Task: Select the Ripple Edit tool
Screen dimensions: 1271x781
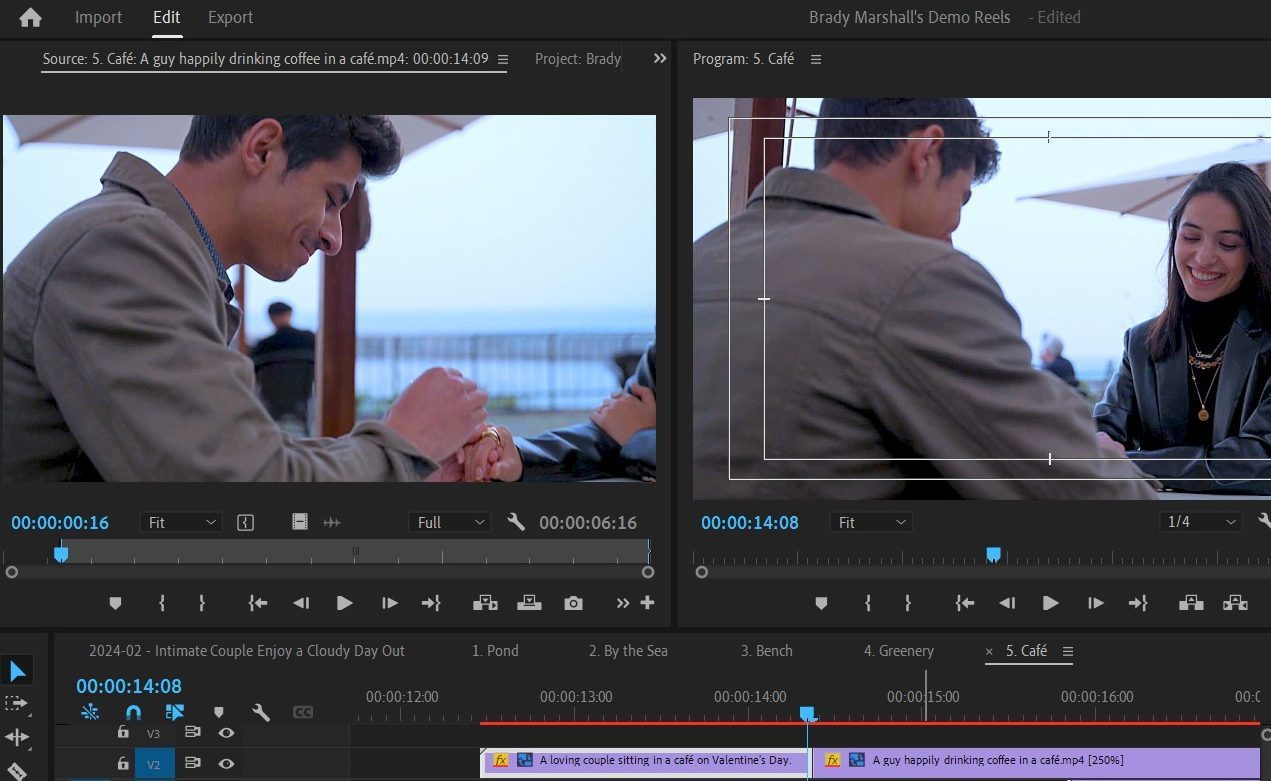Action: pos(17,738)
